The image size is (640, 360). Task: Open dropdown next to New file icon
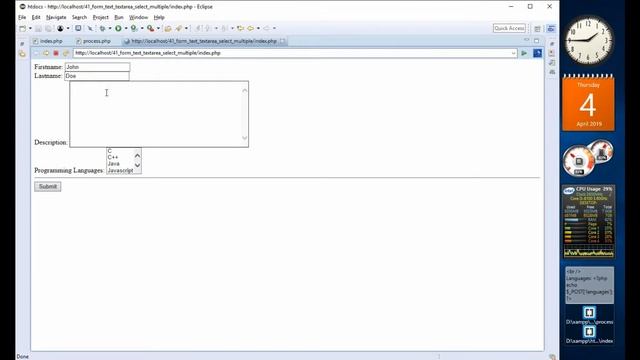click(x=30, y=29)
